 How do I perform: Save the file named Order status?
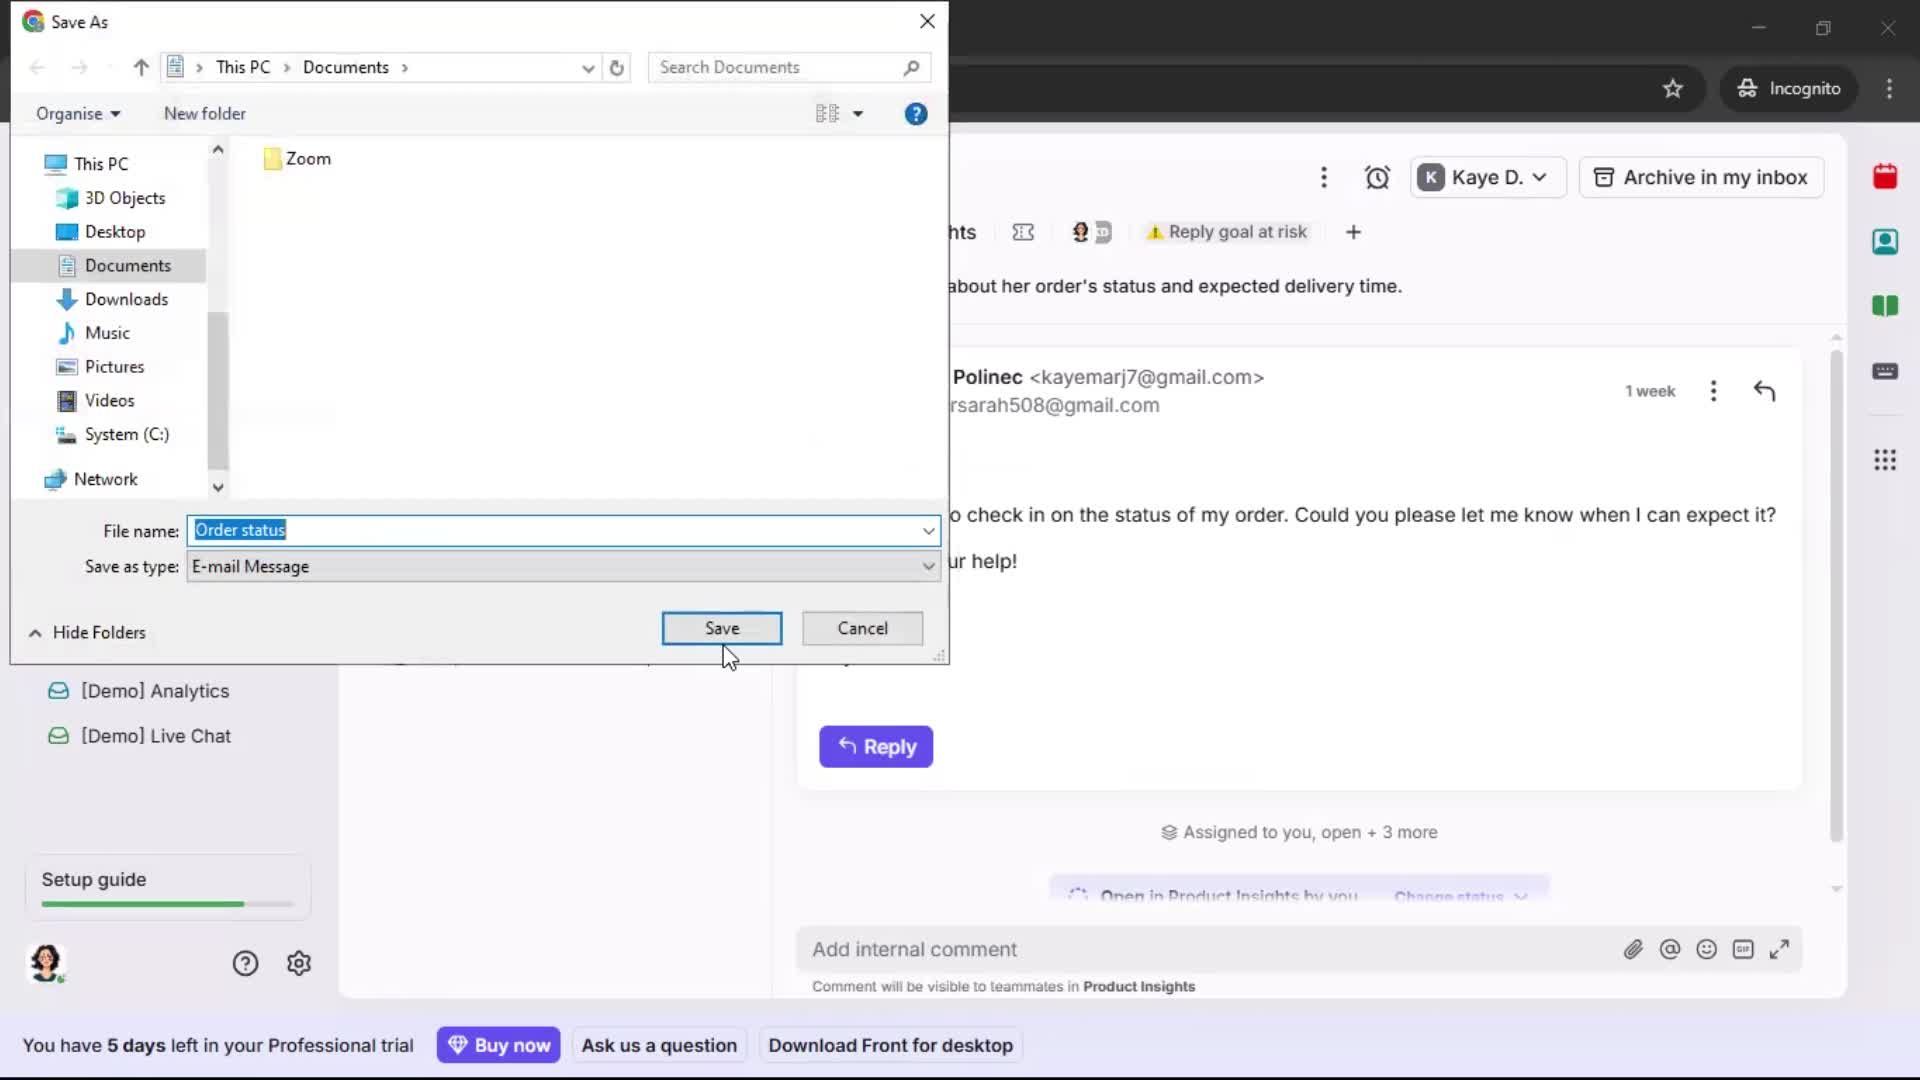coord(721,628)
